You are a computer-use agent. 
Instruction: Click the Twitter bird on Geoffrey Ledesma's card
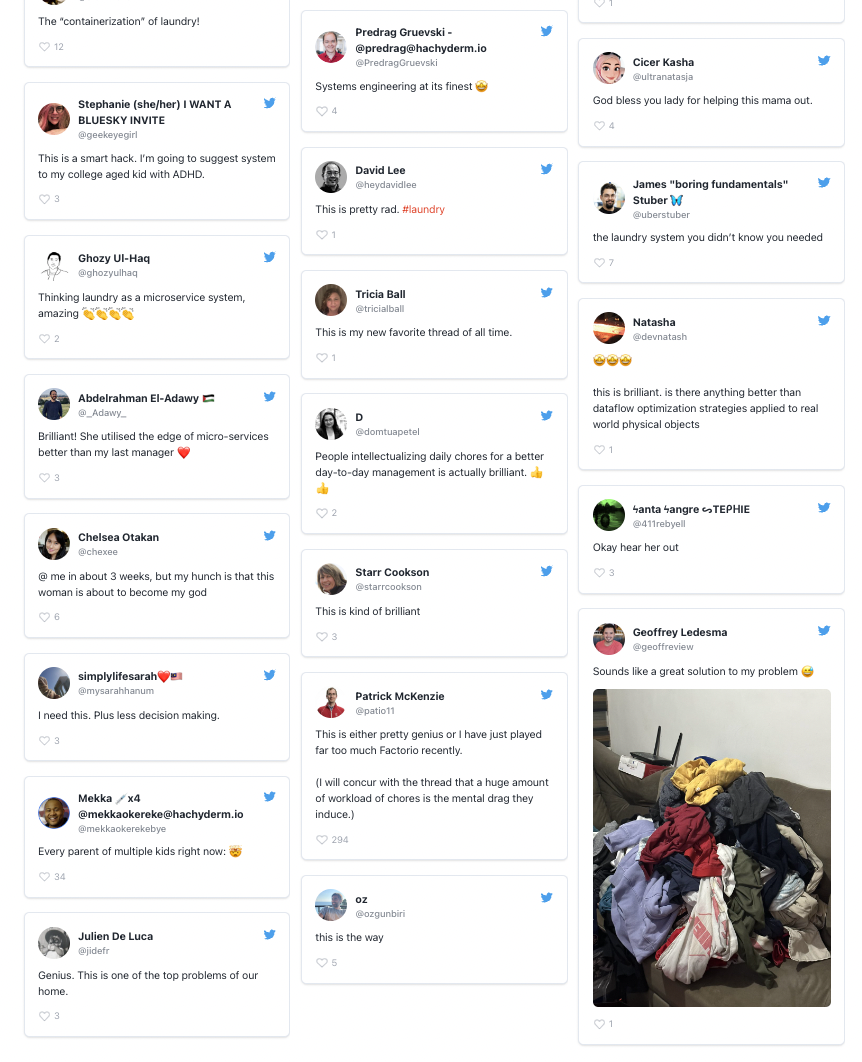pos(823,631)
